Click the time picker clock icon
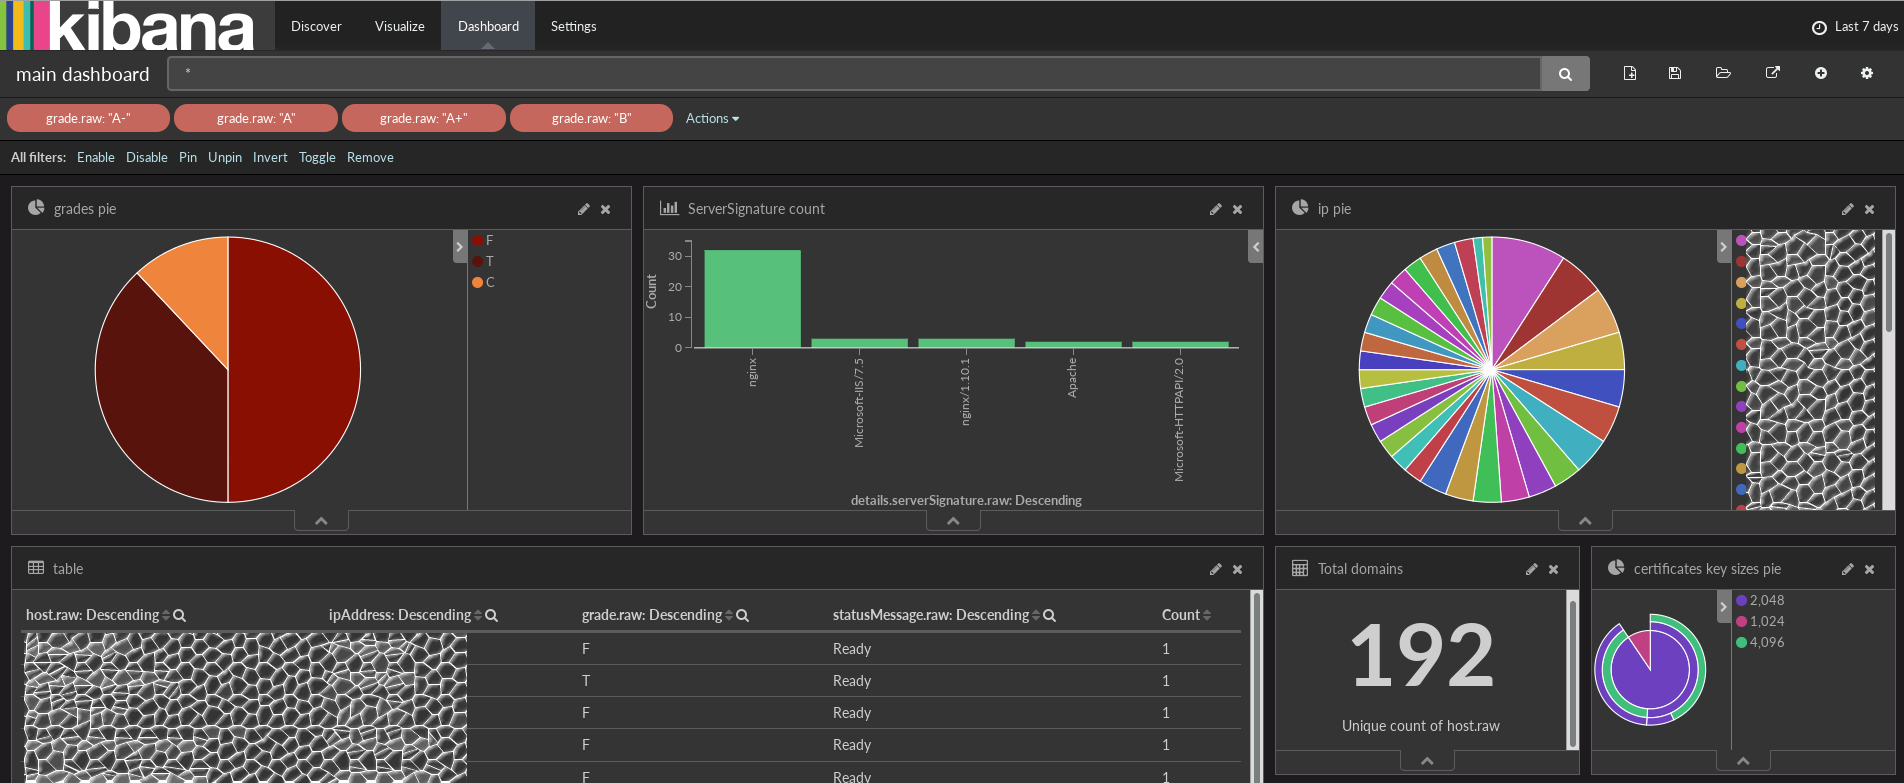Screen dimensions: 1904x783 [1819, 27]
